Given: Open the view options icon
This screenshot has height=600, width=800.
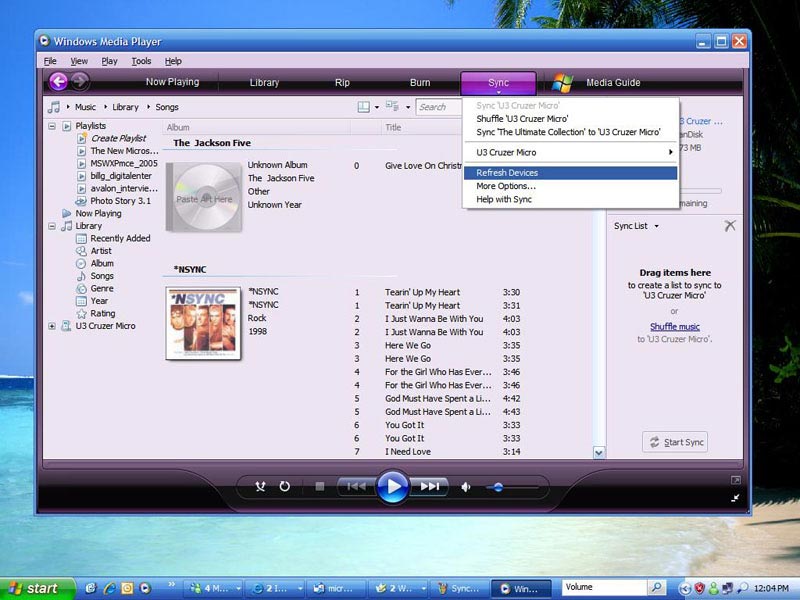Looking at the screenshot, I should pyautogui.click(x=392, y=106).
